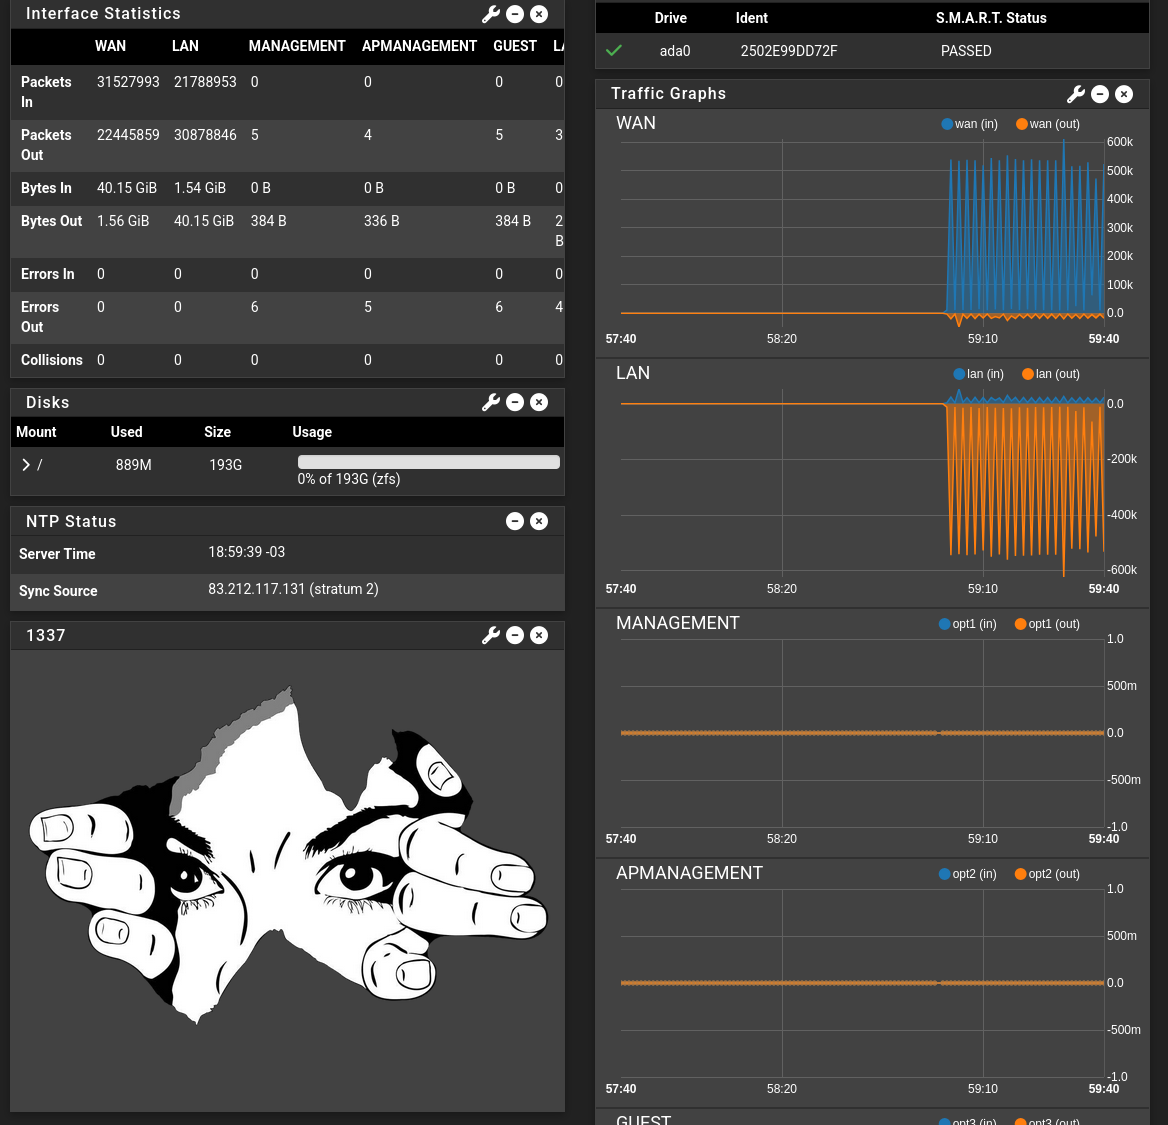
Task: Configure the 1337 picture widget
Action: (490, 635)
